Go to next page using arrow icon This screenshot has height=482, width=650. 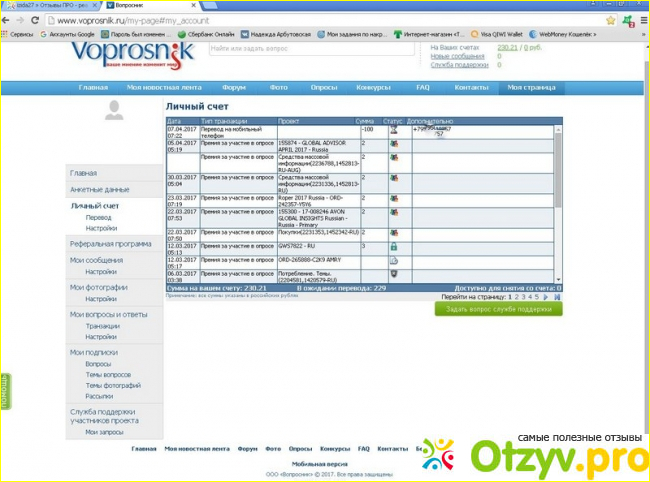click(x=547, y=297)
